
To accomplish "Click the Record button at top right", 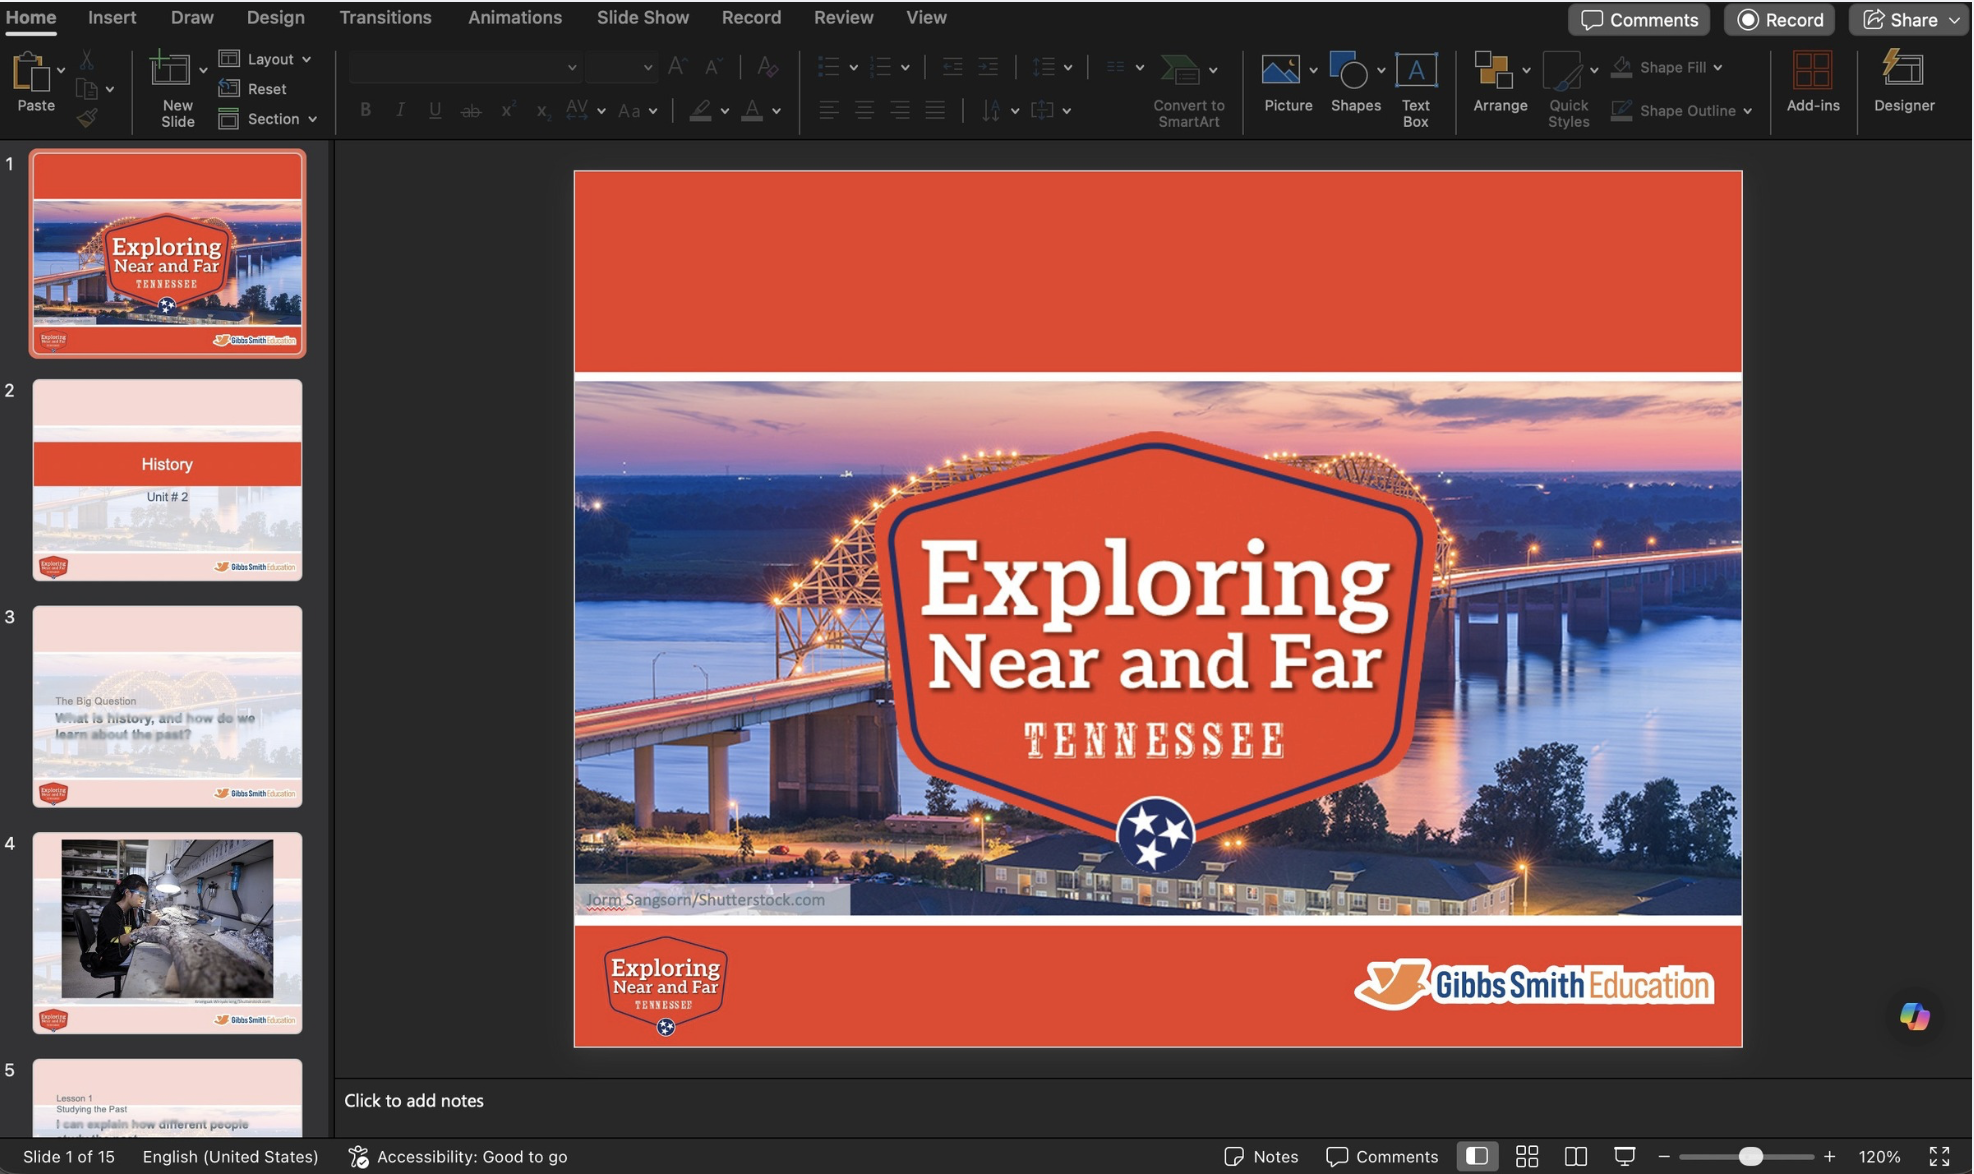I will 1780,19.
